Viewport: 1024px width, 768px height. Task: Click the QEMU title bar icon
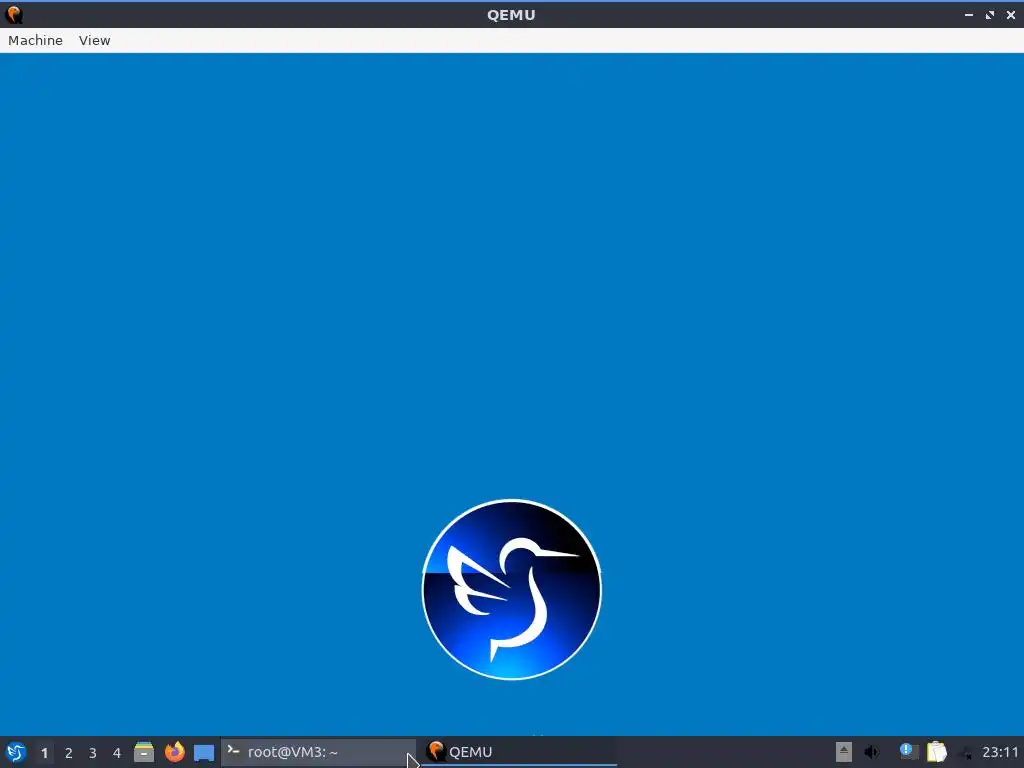pos(14,14)
